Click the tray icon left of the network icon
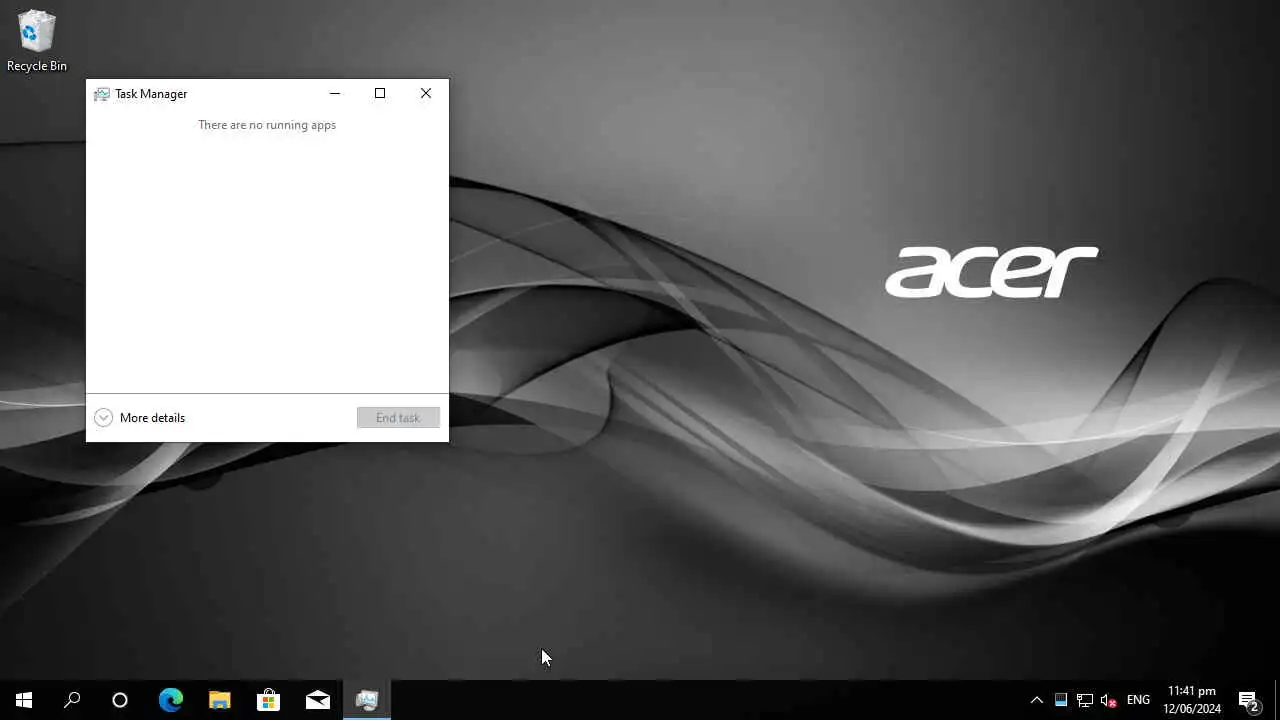Viewport: 1280px width, 720px height. point(1061,700)
